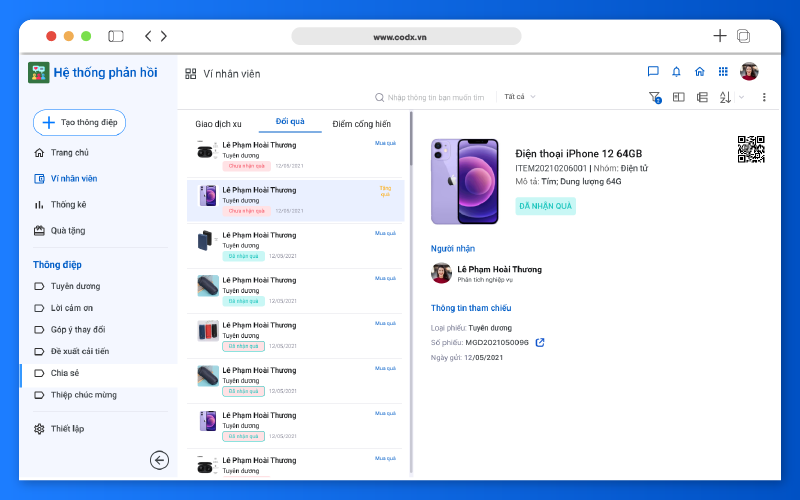This screenshot has width=800, height=500.
Task: Click ticket number 'MGD2021050096'
Action: 497,342
